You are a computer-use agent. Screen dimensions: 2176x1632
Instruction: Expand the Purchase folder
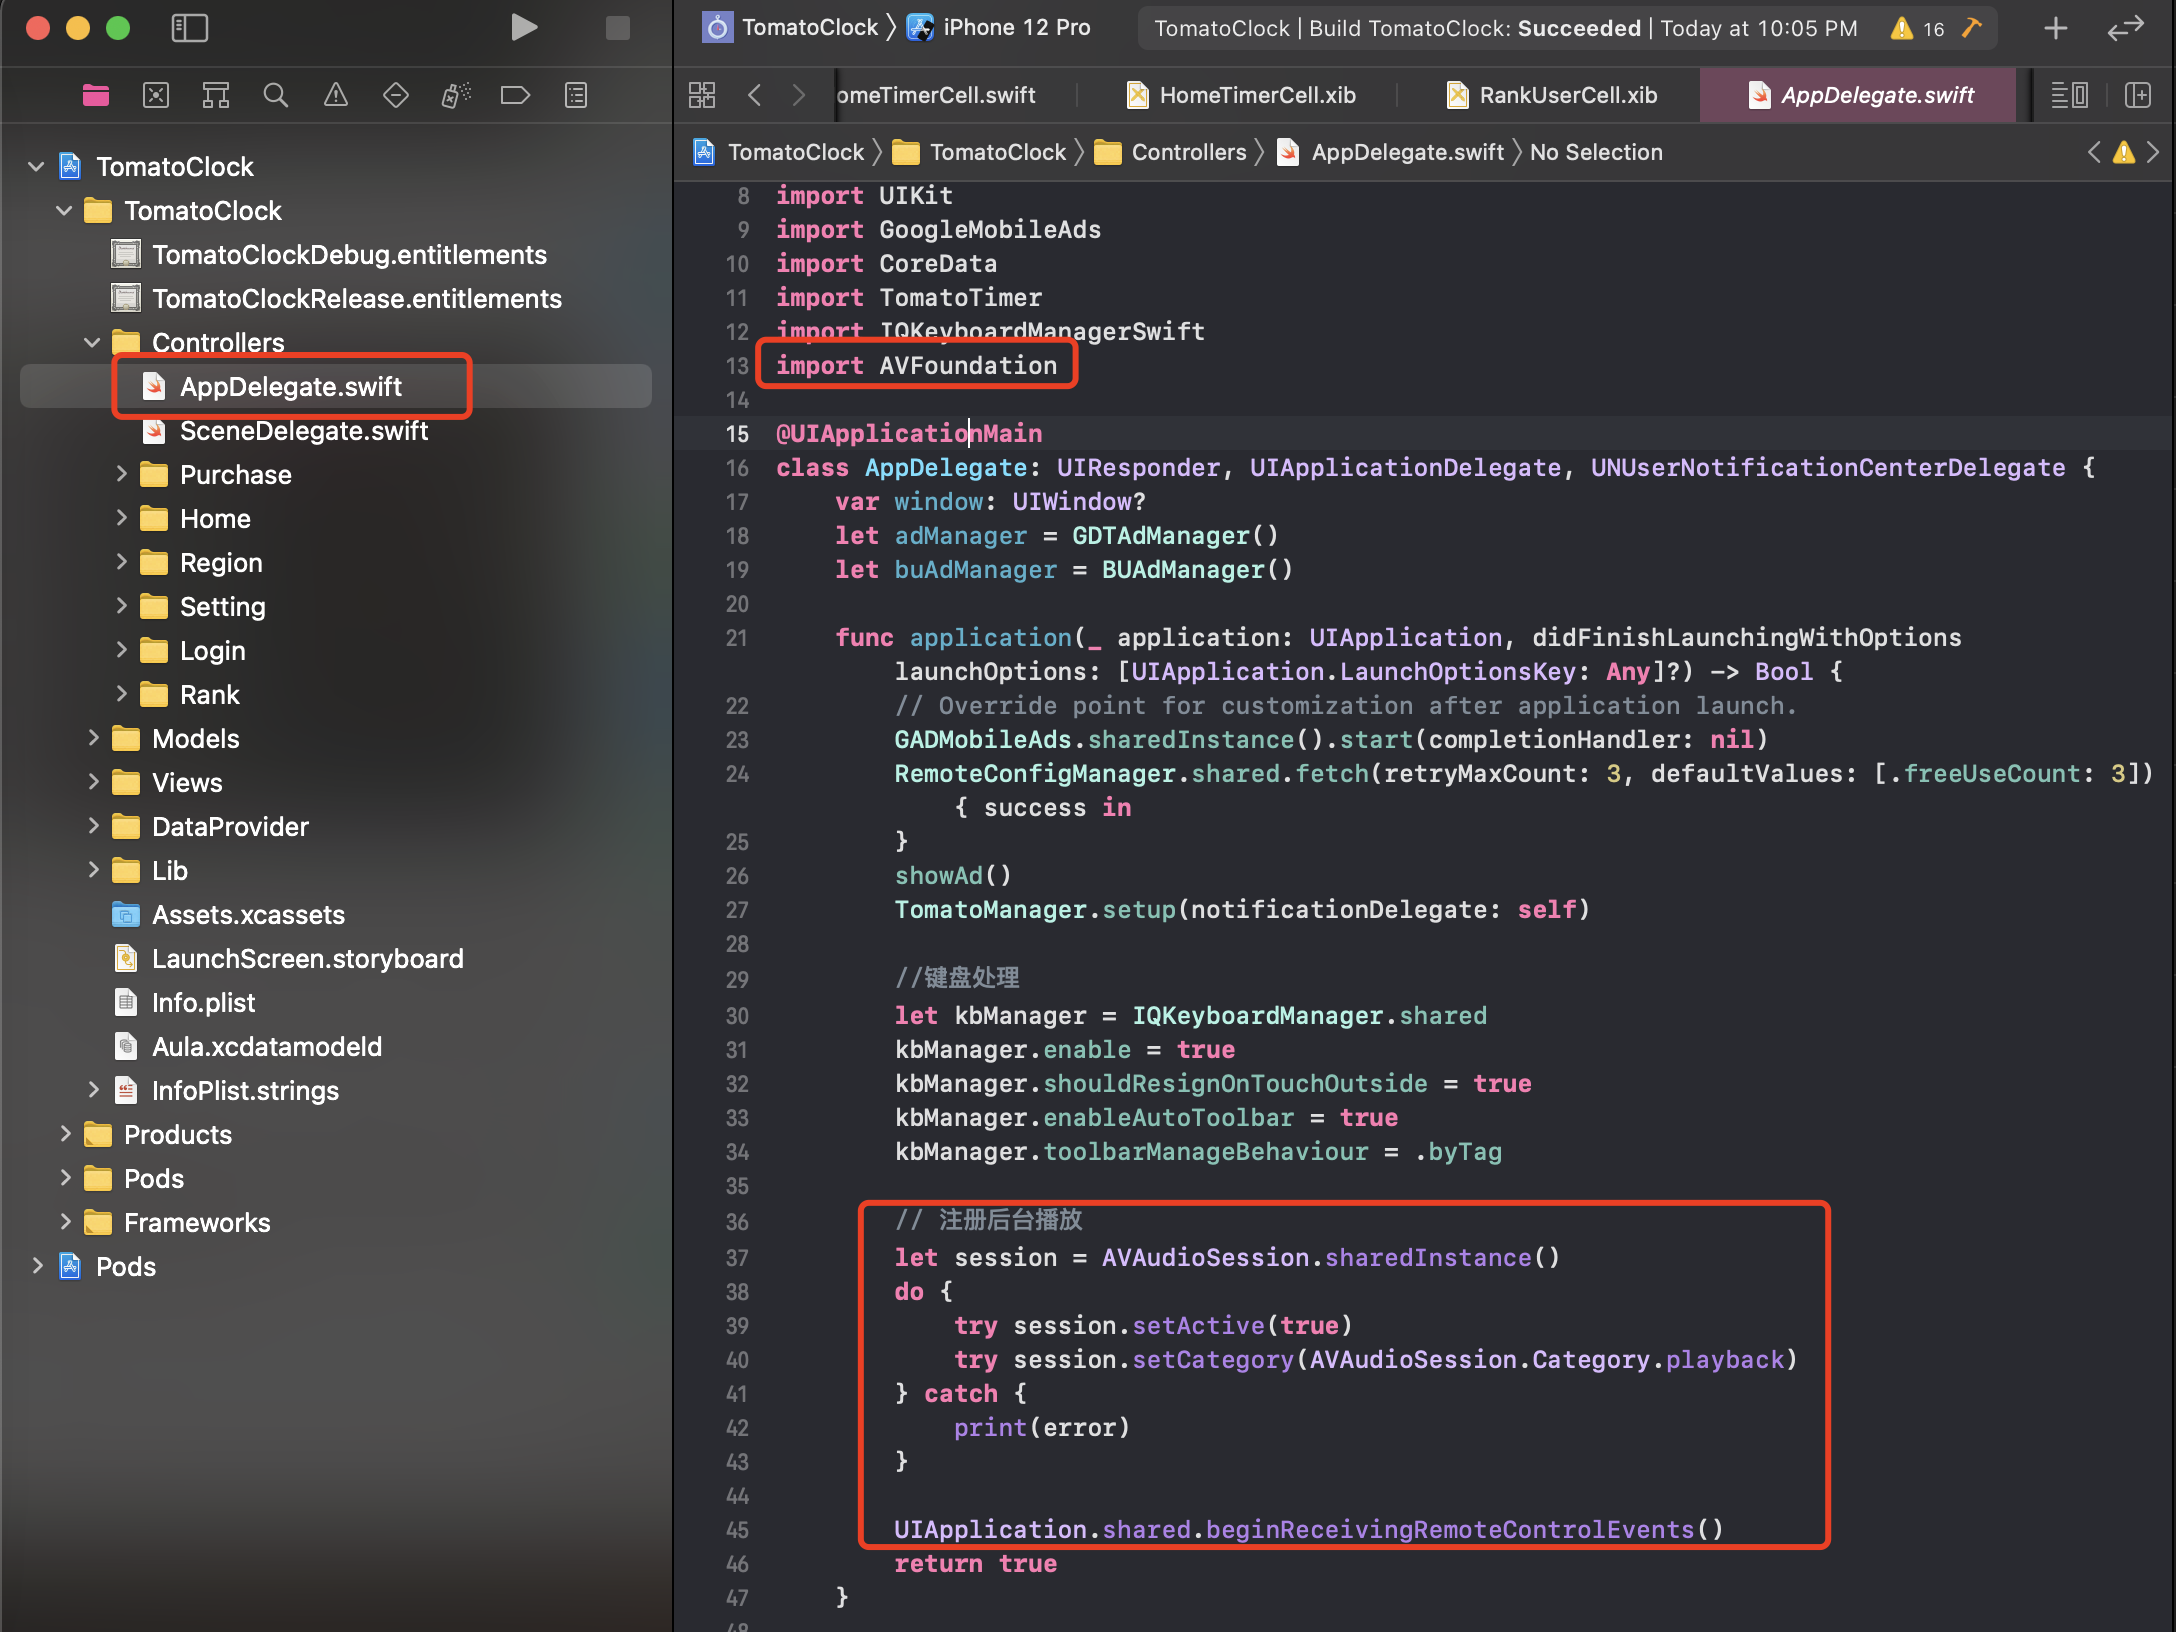121,474
